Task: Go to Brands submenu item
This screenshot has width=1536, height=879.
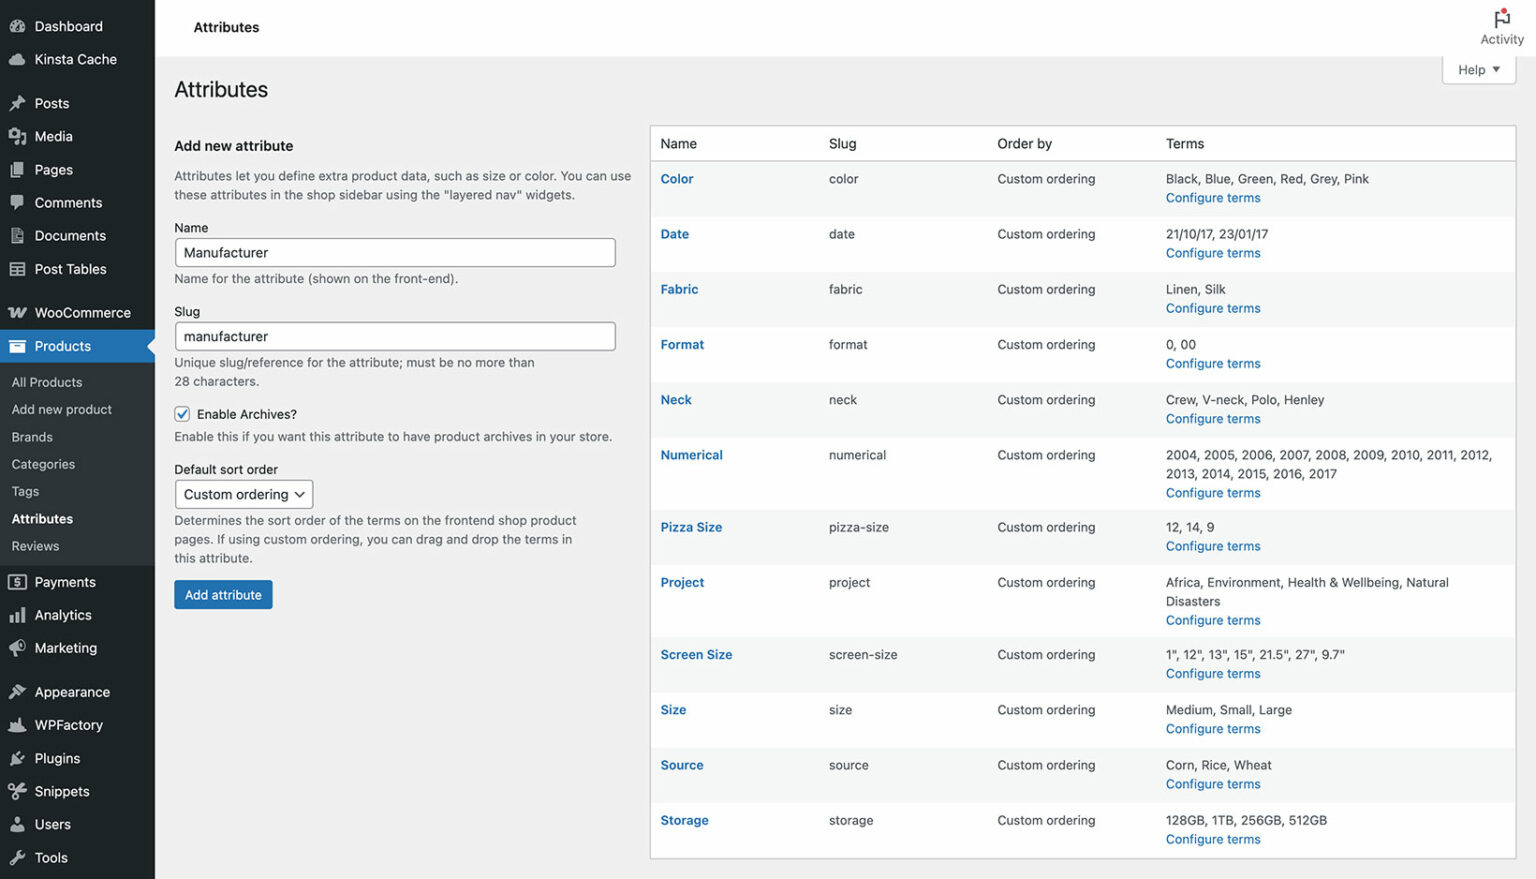Action: coord(32,437)
